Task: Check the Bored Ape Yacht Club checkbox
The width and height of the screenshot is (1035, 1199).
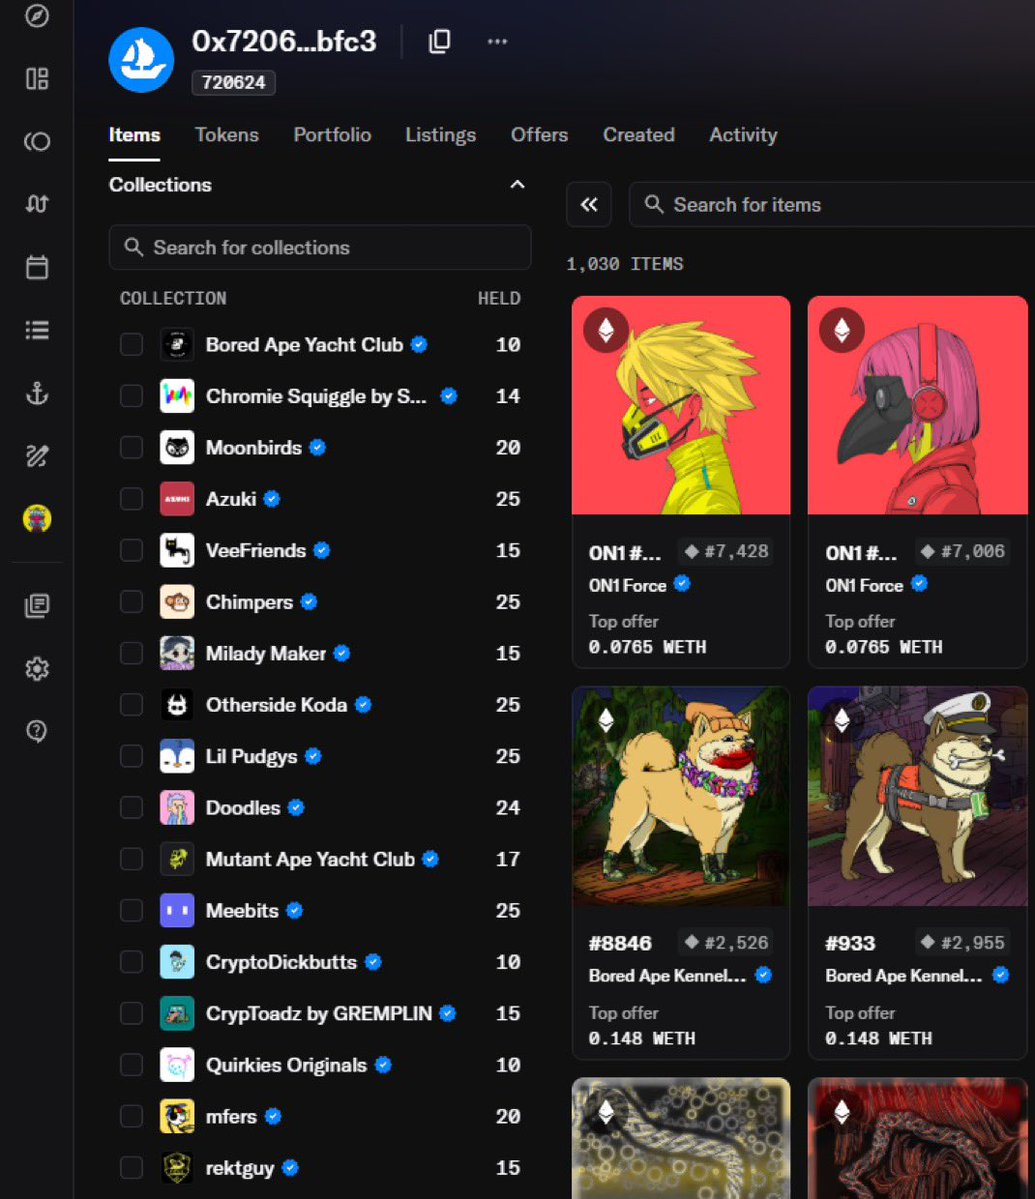Action: click(131, 345)
